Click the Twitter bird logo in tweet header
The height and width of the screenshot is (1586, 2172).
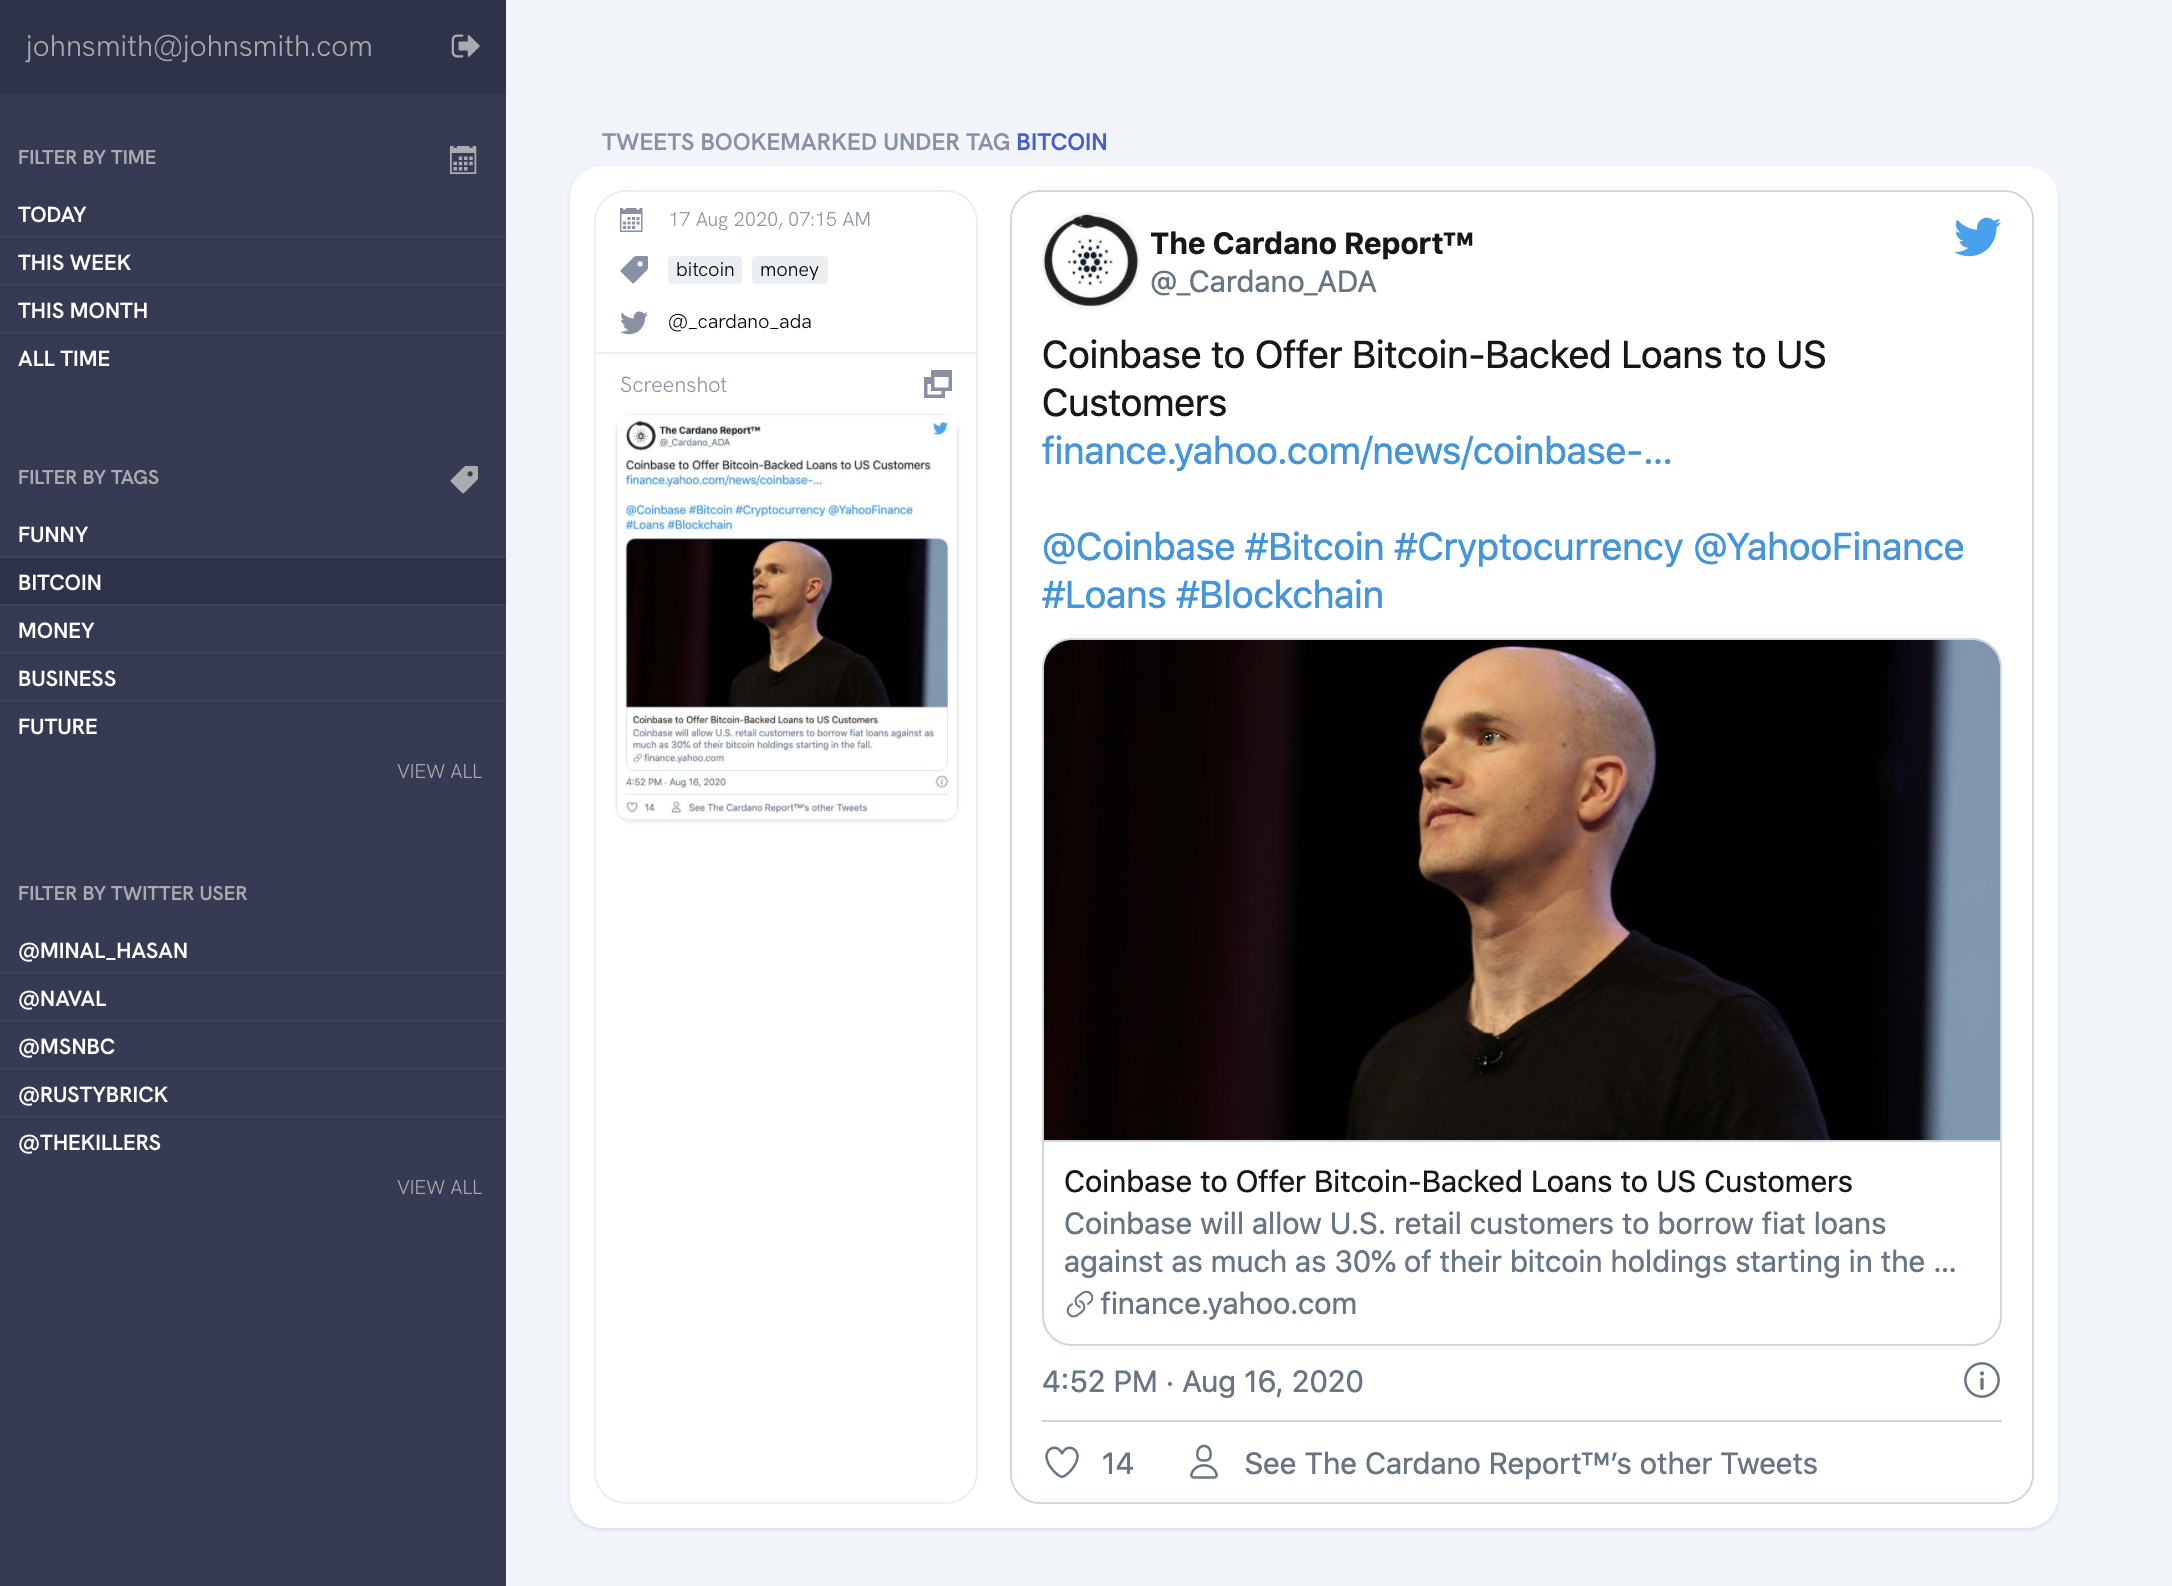1977,237
